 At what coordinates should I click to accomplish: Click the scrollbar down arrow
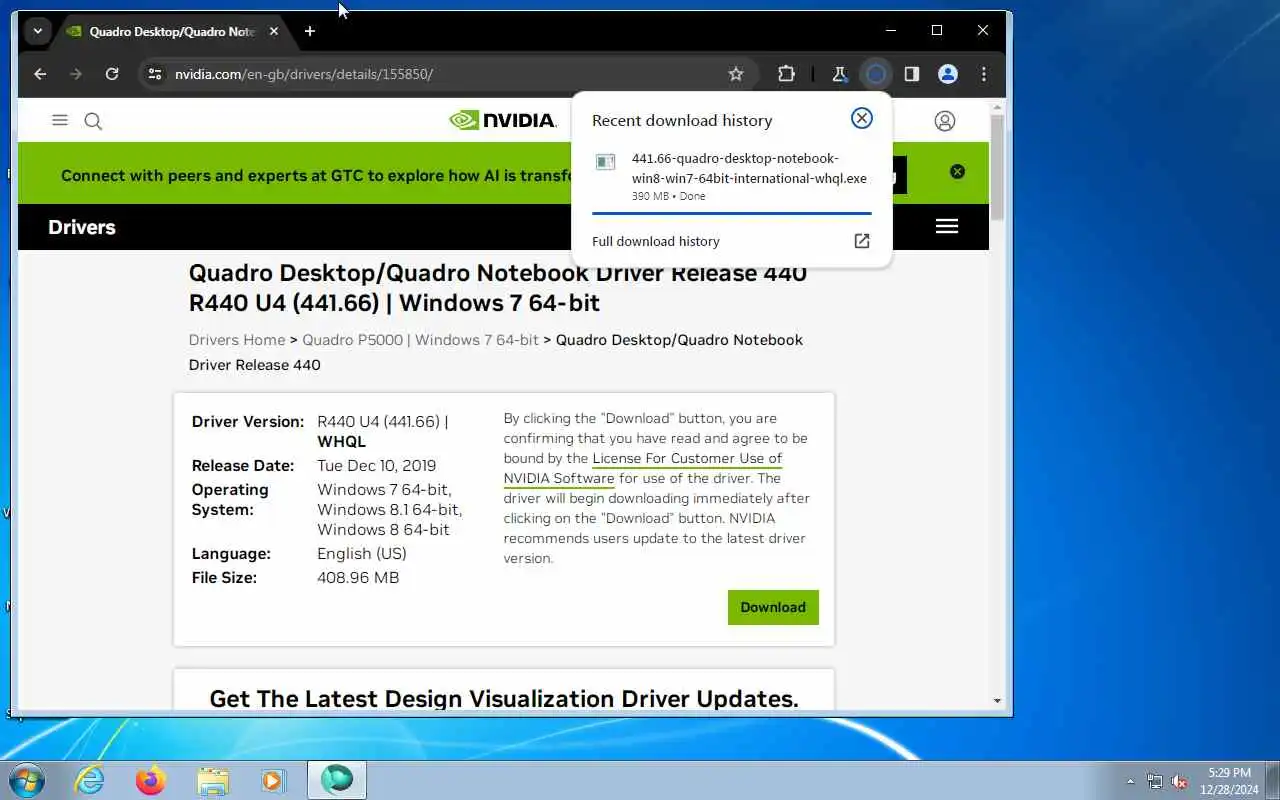click(x=996, y=701)
